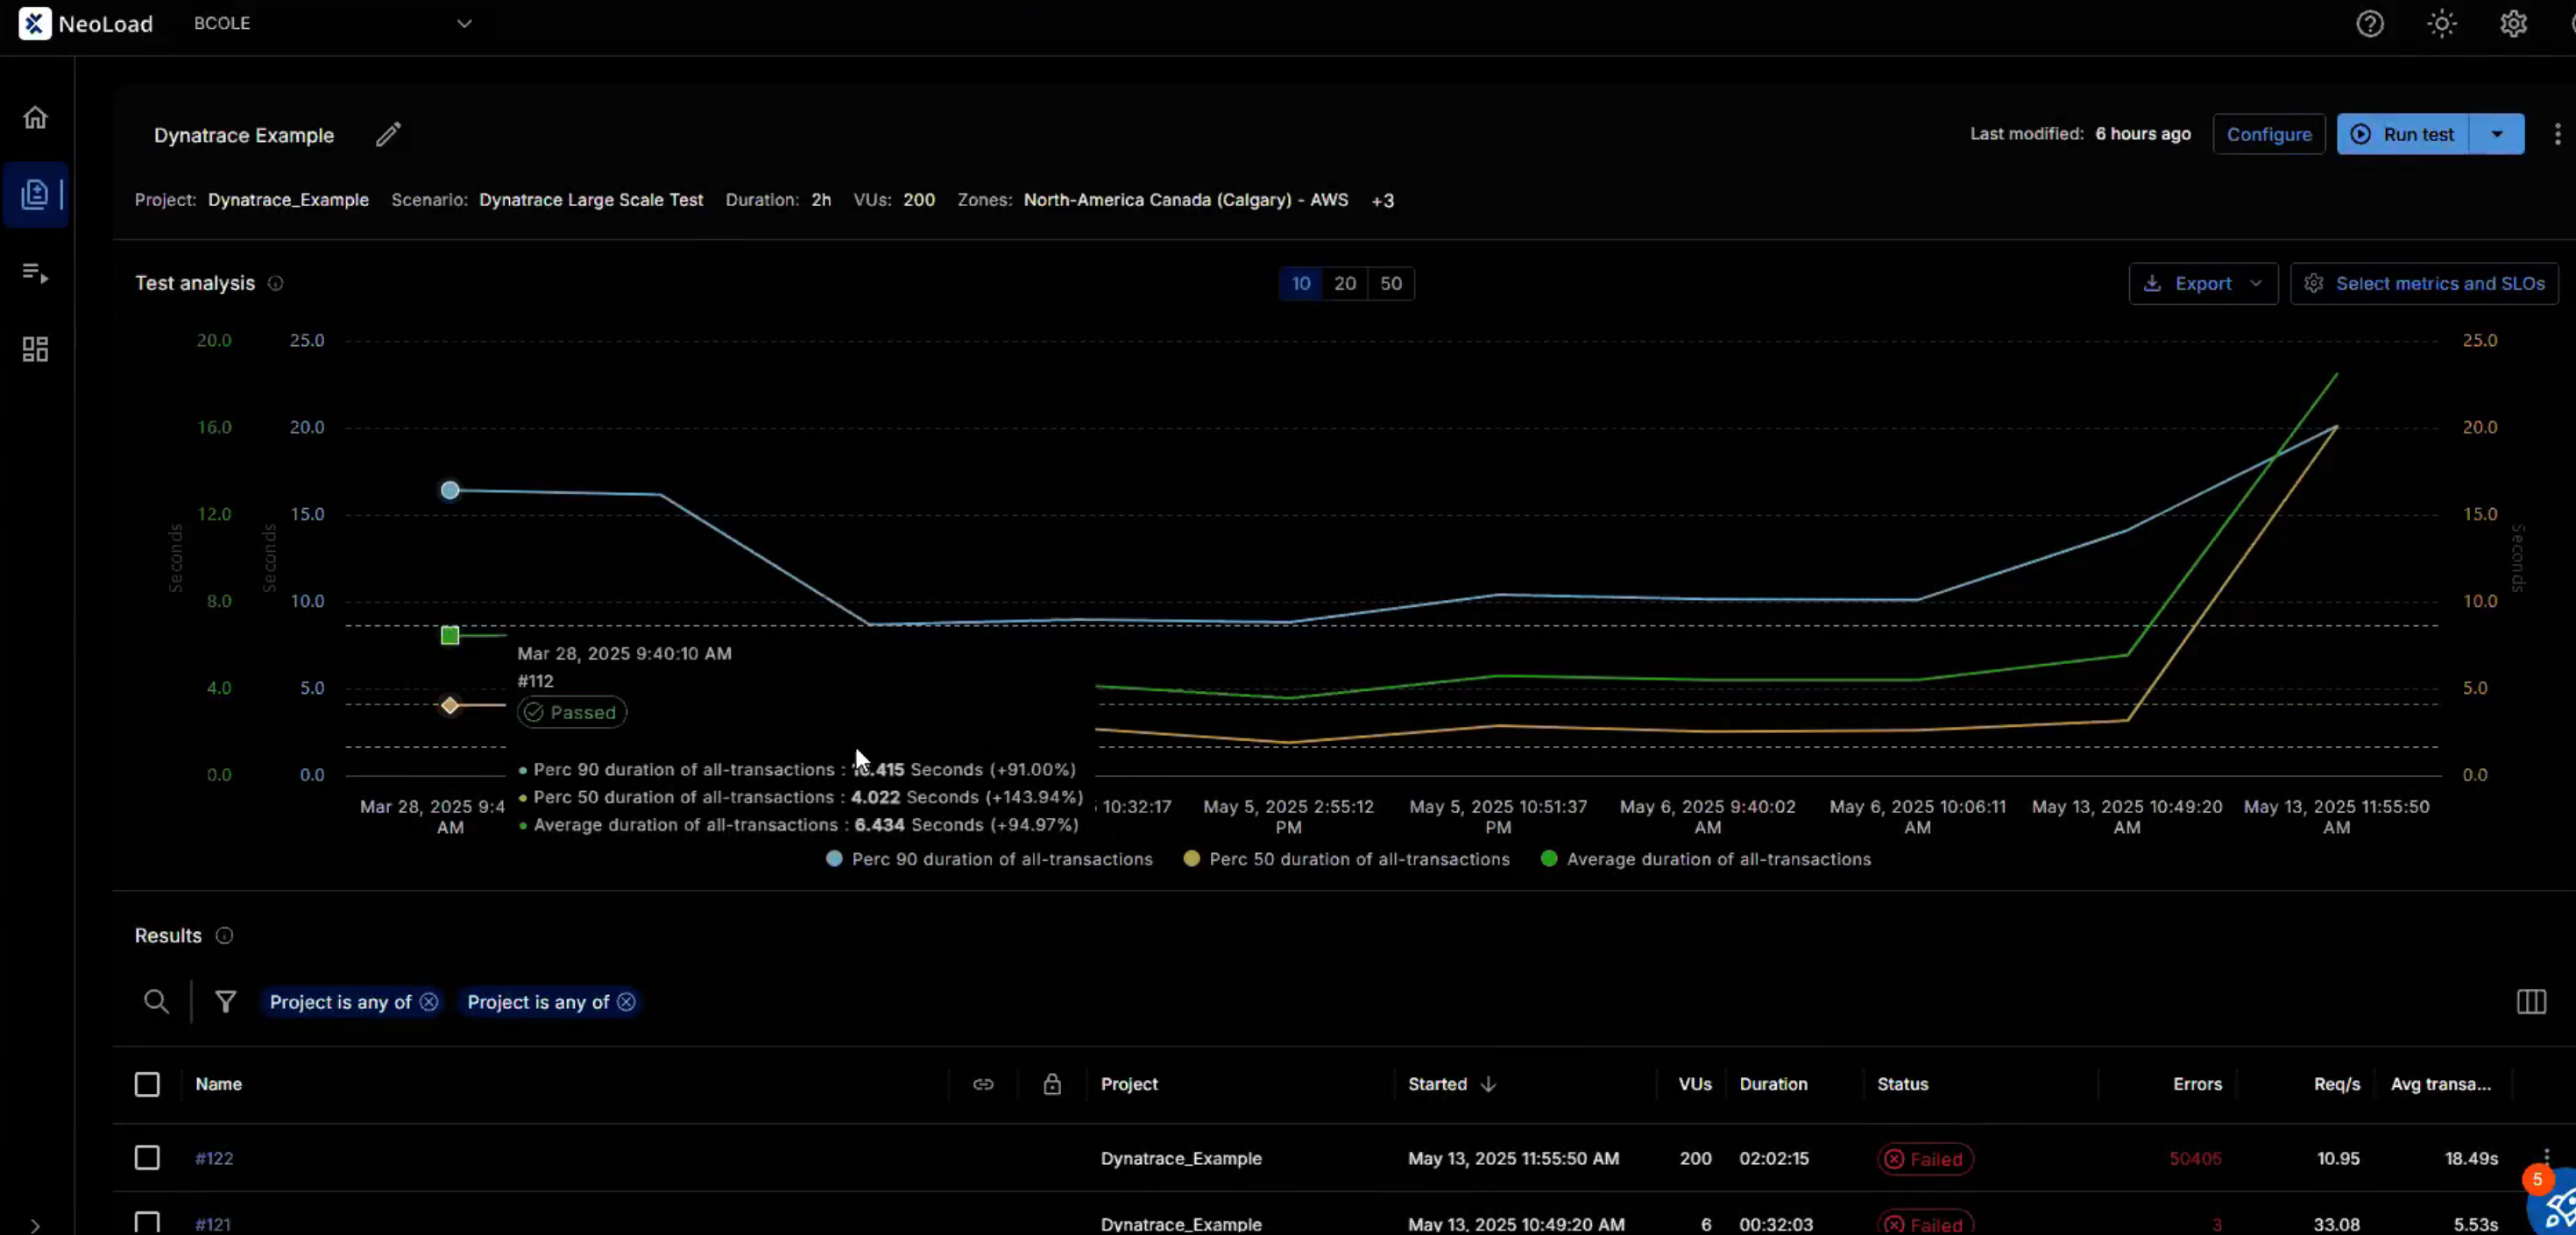Click the Perc 90 data point on Mar 28
The height and width of the screenshot is (1235, 2576).
[x=450, y=491]
